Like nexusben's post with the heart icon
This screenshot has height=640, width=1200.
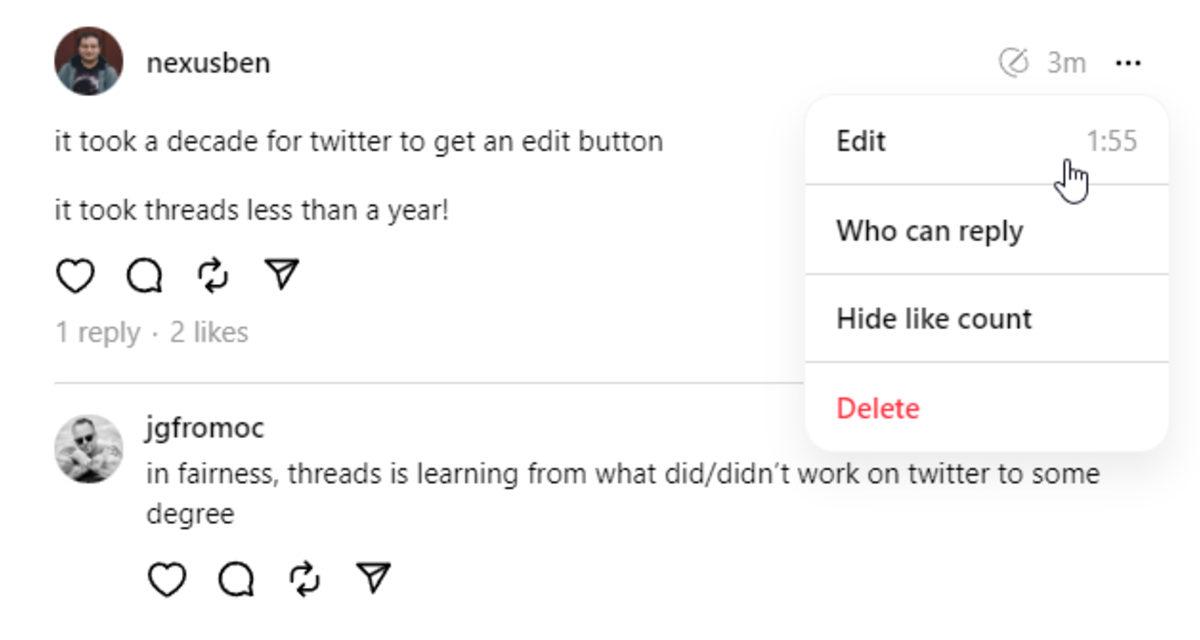(x=75, y=275)
